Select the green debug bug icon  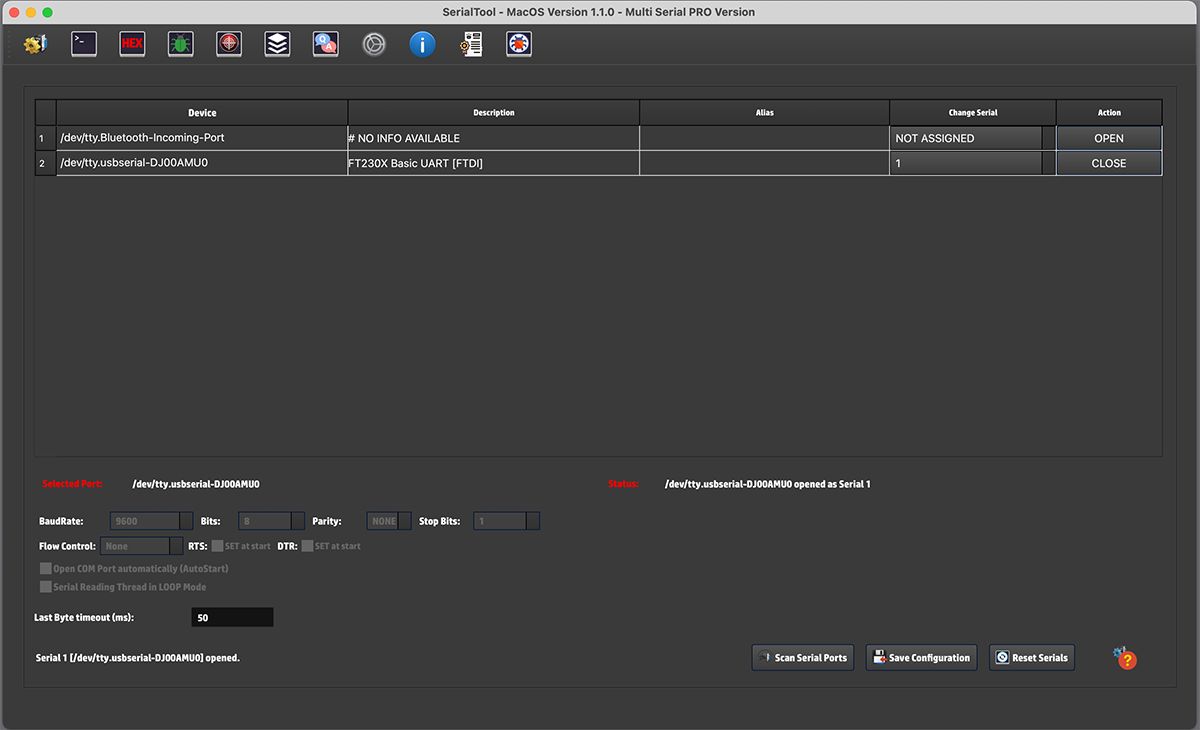pyautogui.click(x=180, y=44)
